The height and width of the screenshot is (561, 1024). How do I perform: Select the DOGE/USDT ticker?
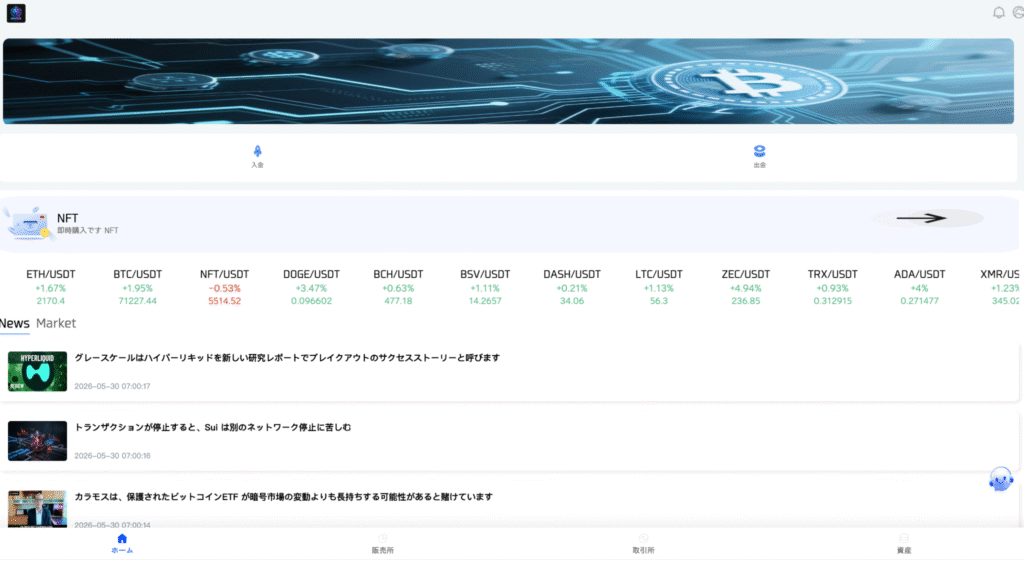point(311,287)
